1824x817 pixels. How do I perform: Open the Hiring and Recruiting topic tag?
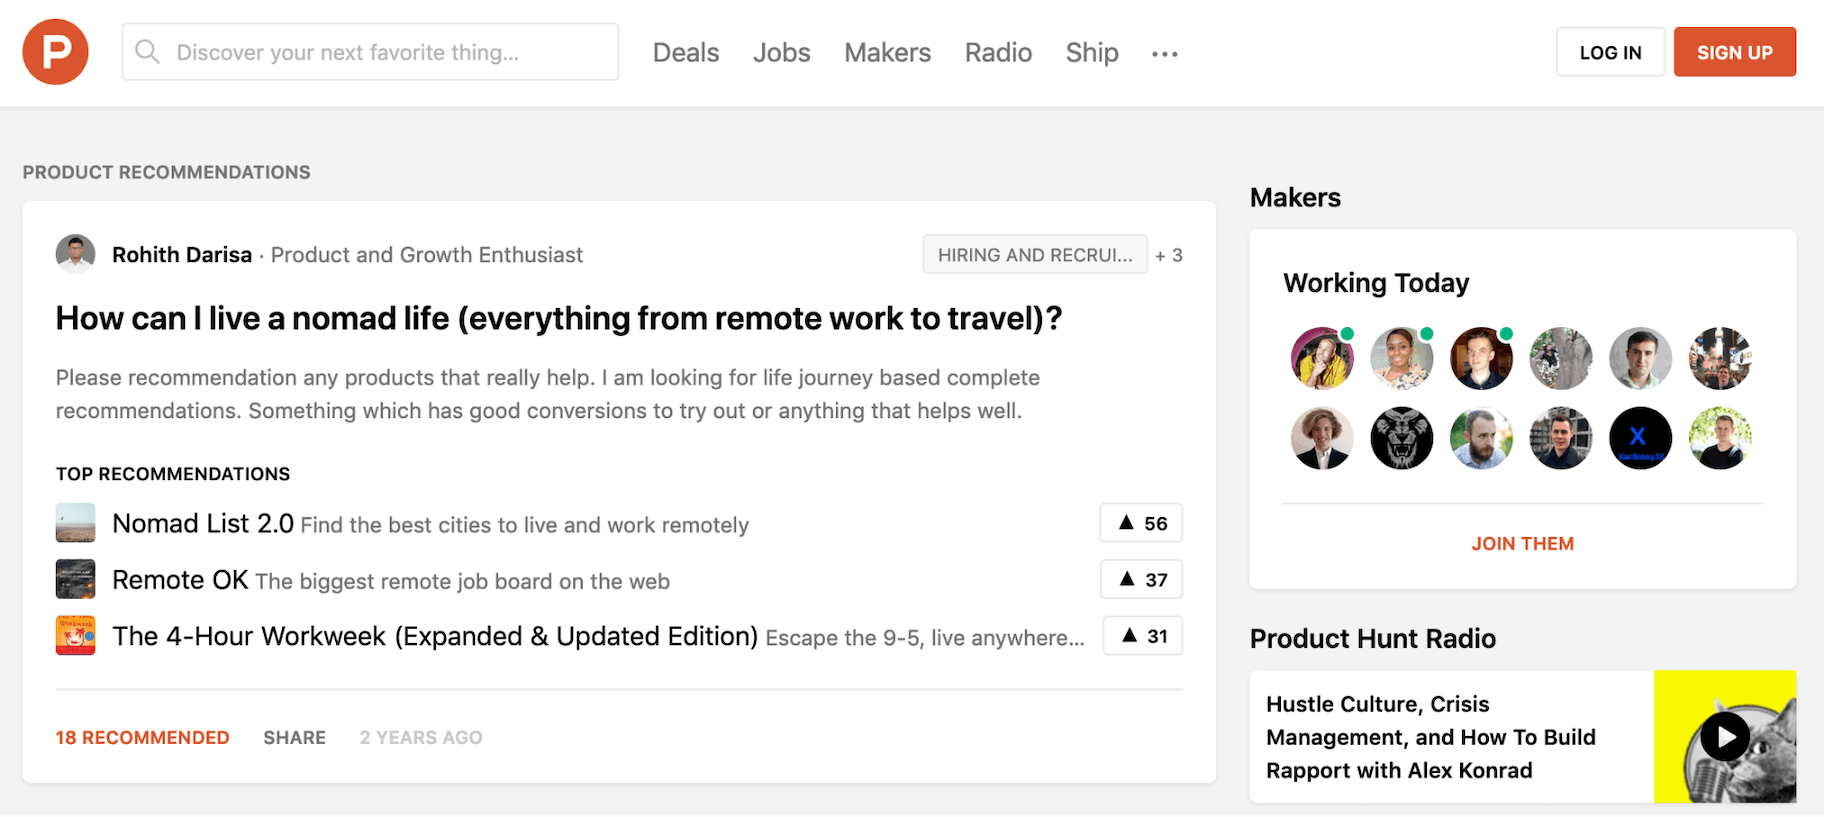(x=1034, y=255)
